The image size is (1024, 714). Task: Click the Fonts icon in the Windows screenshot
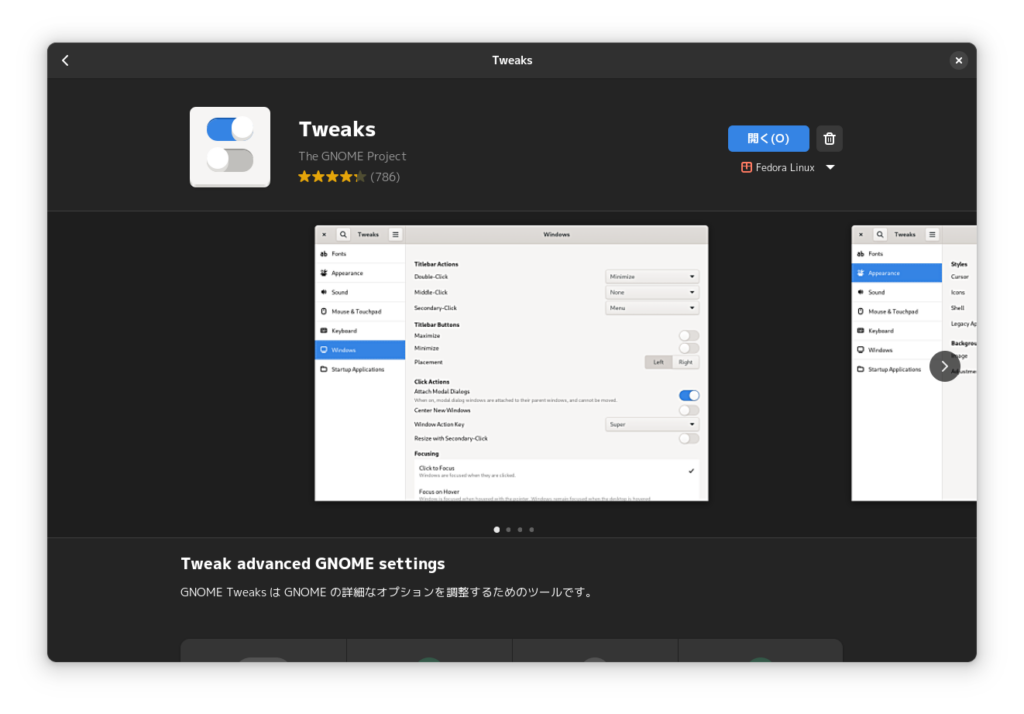click(323, 253)
